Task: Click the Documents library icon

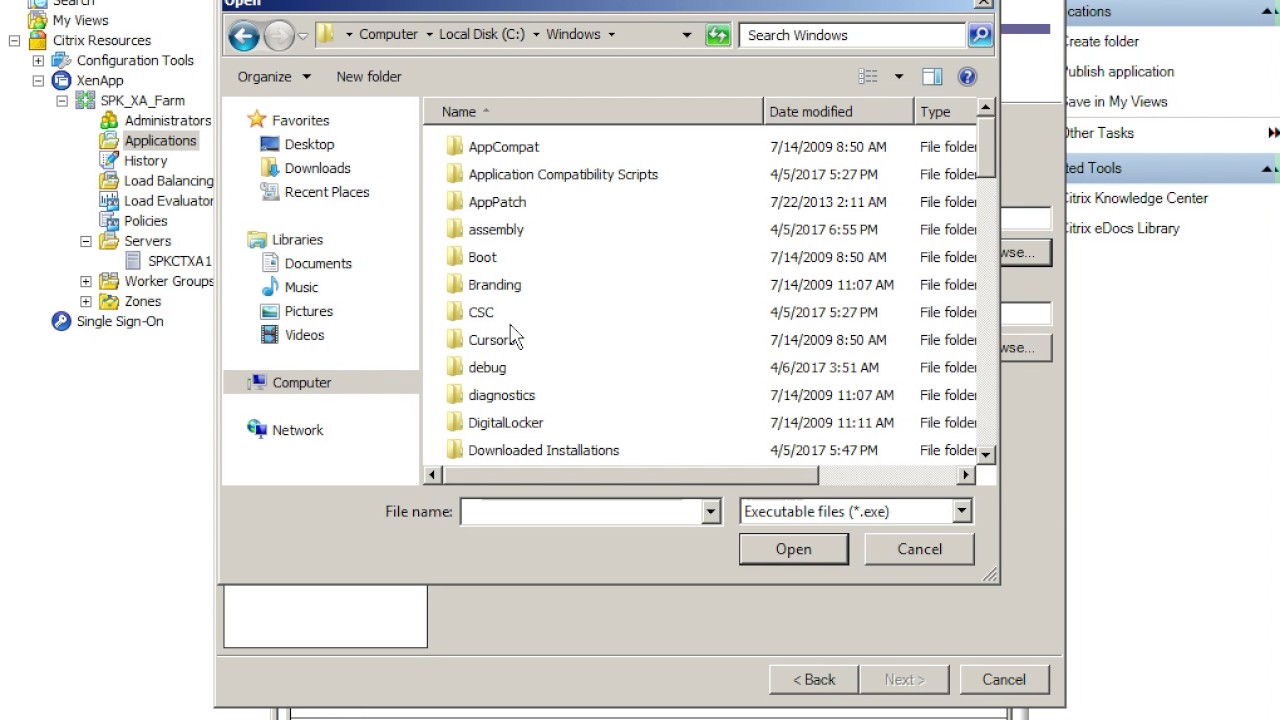Action: click(269, 263)
